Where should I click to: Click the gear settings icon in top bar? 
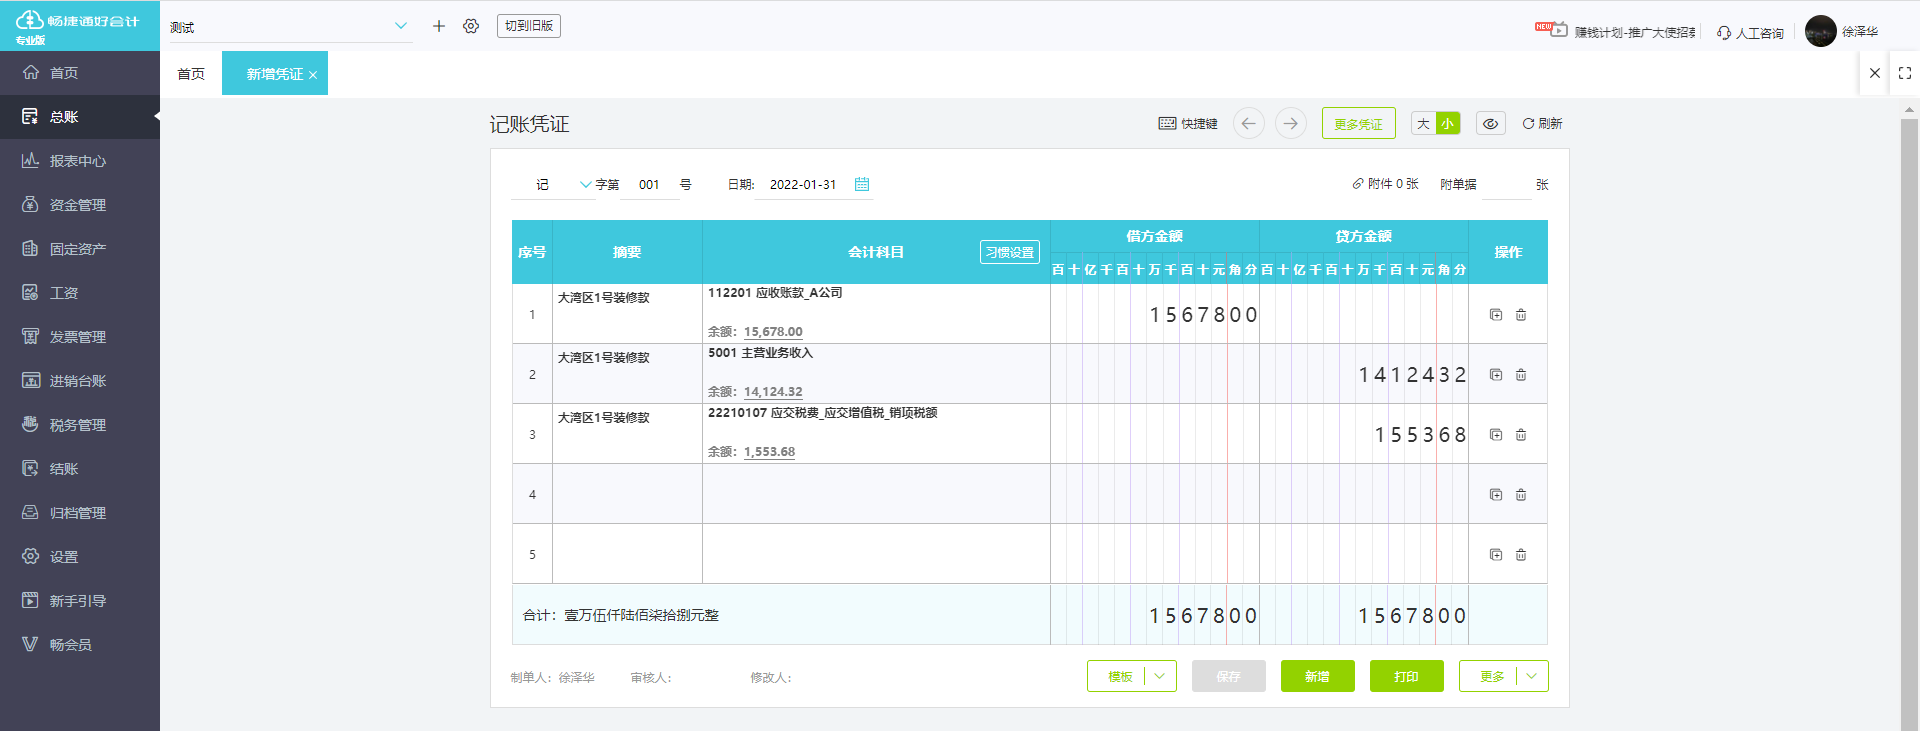[471, 26]
